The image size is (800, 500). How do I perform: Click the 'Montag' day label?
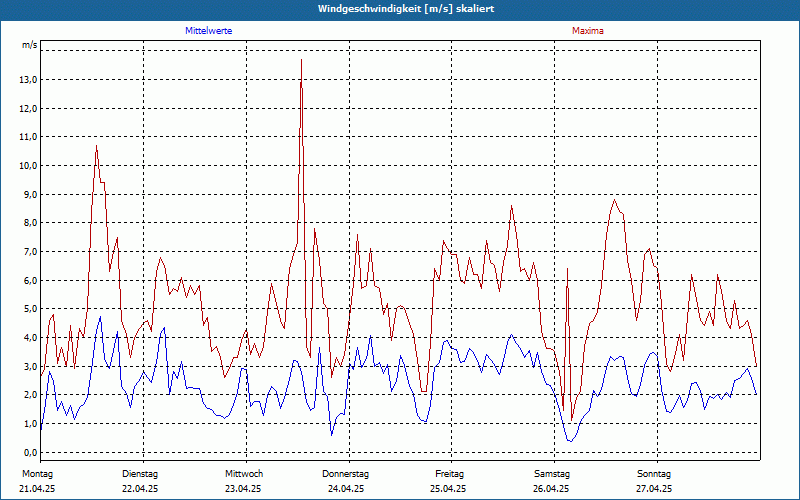coord(37,474)
